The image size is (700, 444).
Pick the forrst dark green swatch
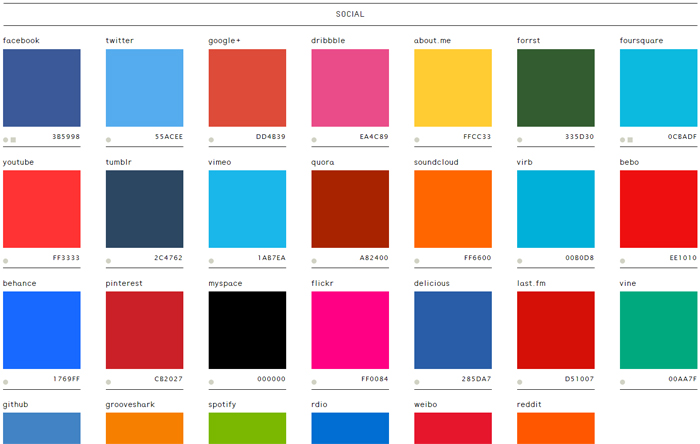(x=556, y=88)
